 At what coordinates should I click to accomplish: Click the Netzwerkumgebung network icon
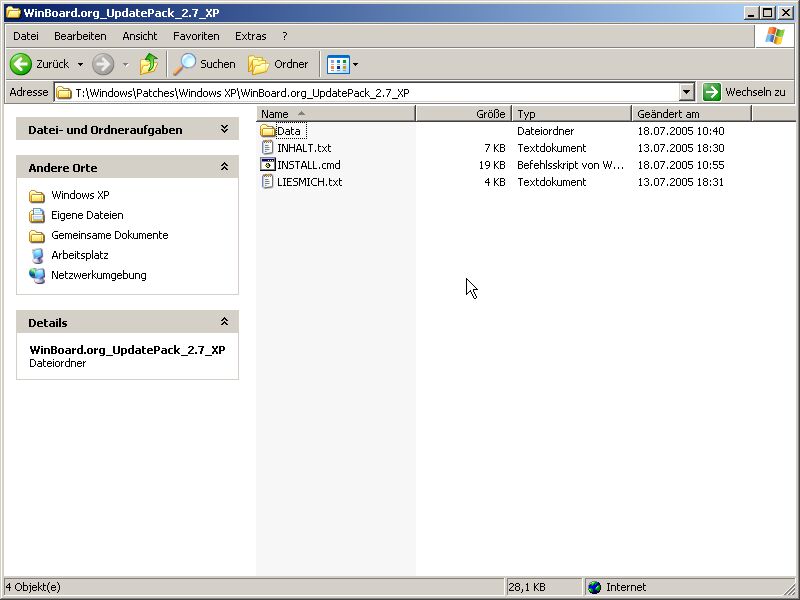[x=37, y=276]
